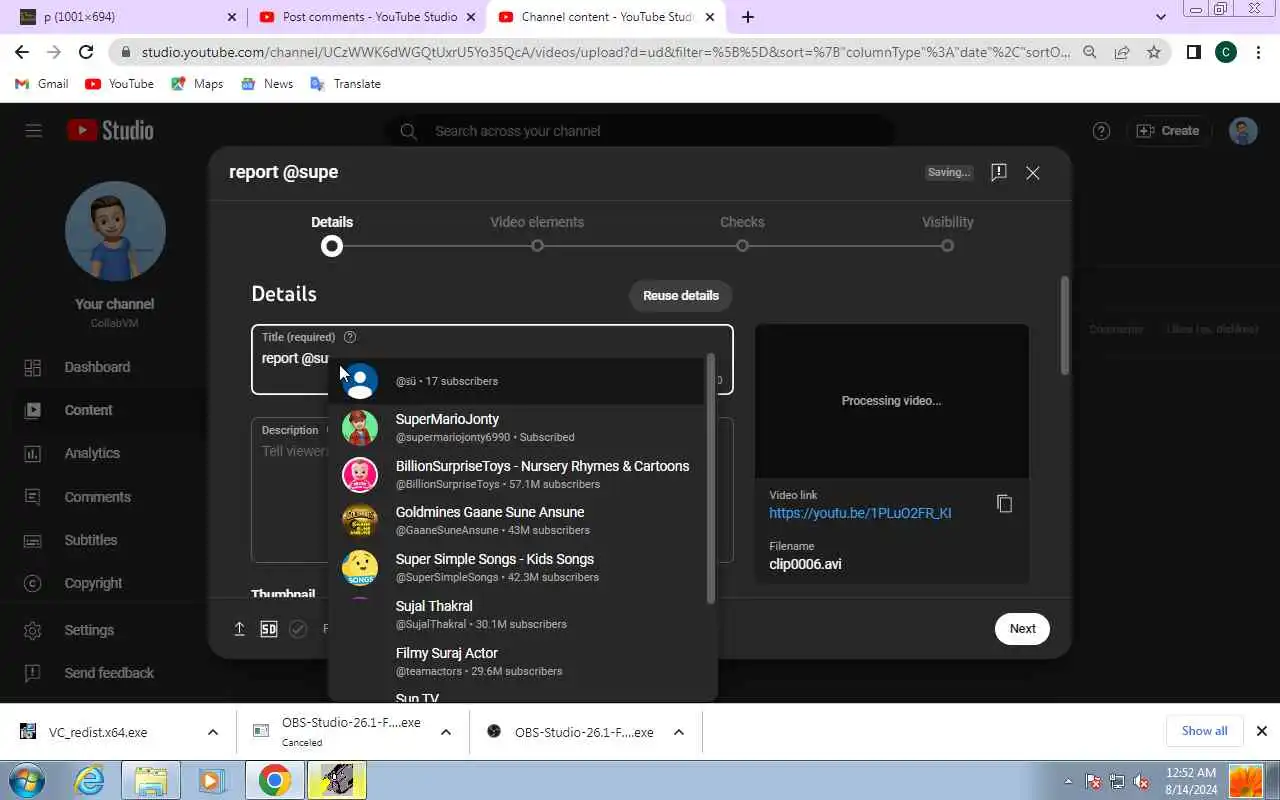Screen dimensions: 1280x800
Task: Click Send feedback in the sidebar
Action: click(x=109, y=673)
